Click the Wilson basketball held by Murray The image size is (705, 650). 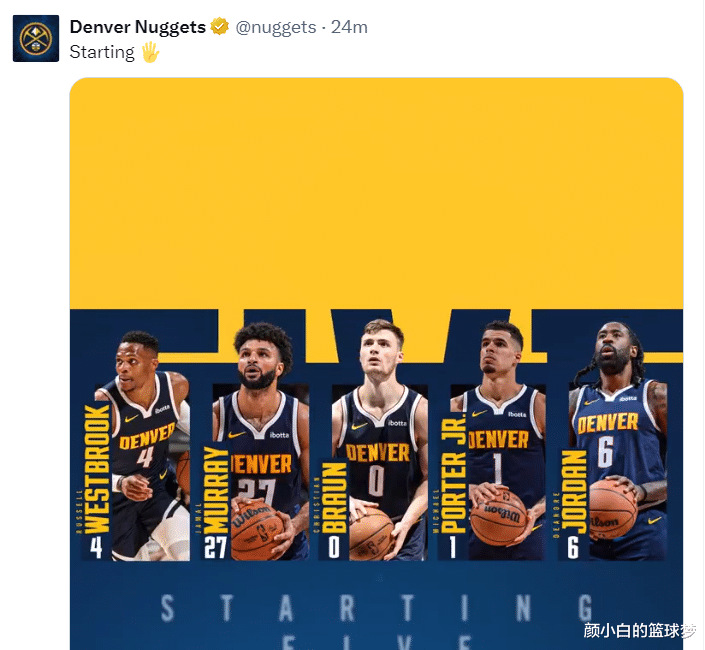pos(257,531)
